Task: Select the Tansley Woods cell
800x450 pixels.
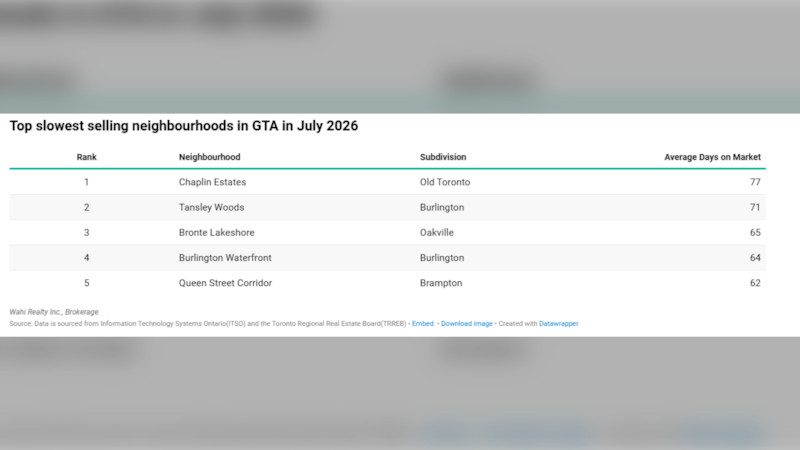Action: (x=211, y=207)
